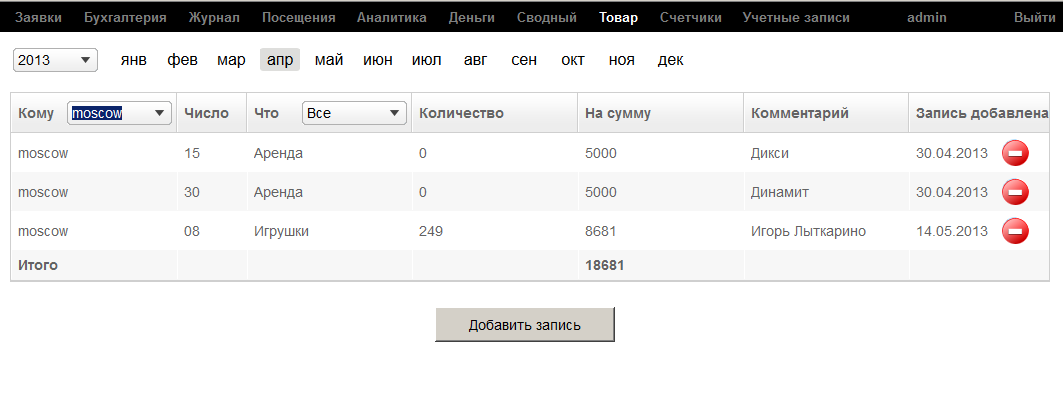Delete the Динамит row with red icon
The height and width of the screenshot is (398, 1063).
(1015, 193)
